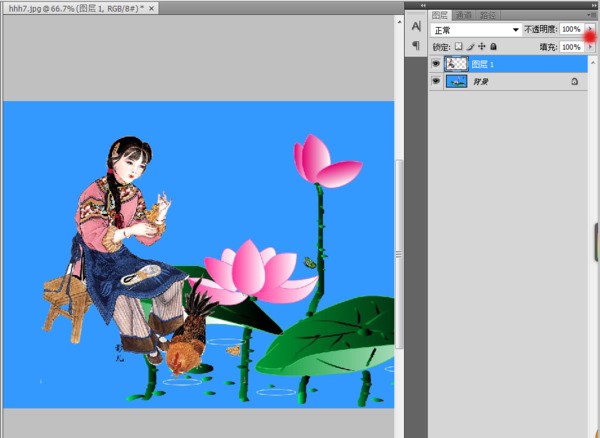Switch to the 图层 tab

click(x=440, y=15)
